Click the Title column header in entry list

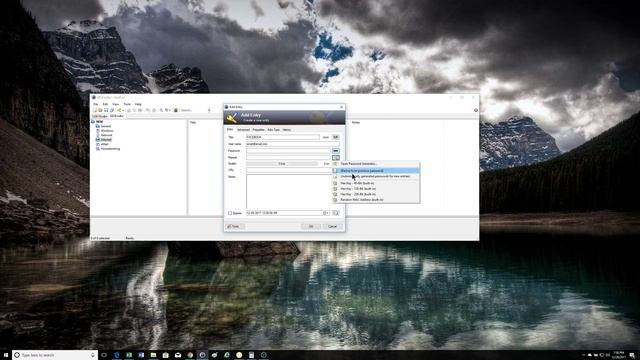point(193,122)
